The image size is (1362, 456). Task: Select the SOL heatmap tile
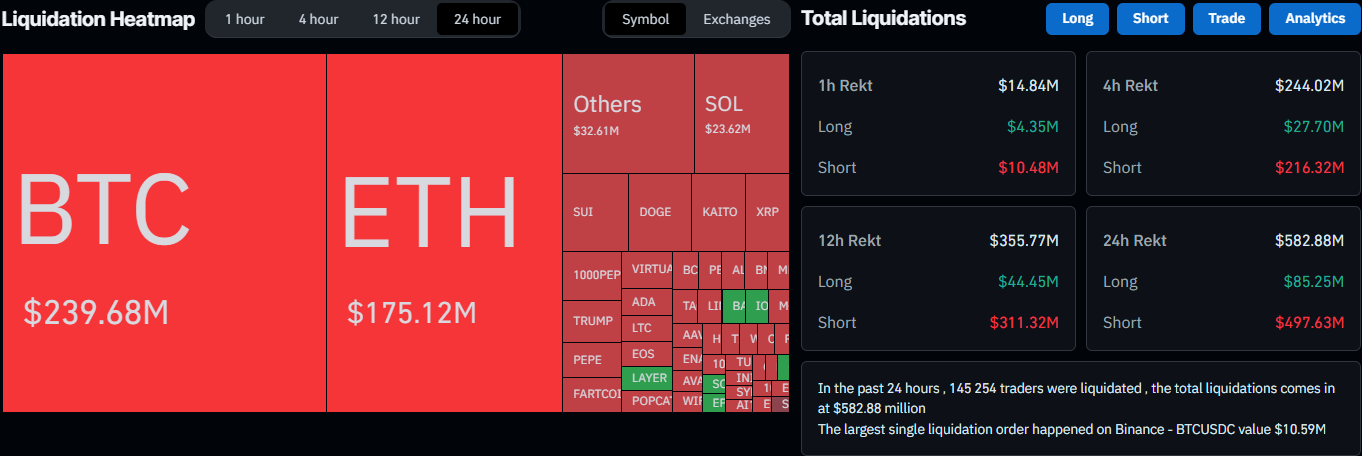pos(741,113)
